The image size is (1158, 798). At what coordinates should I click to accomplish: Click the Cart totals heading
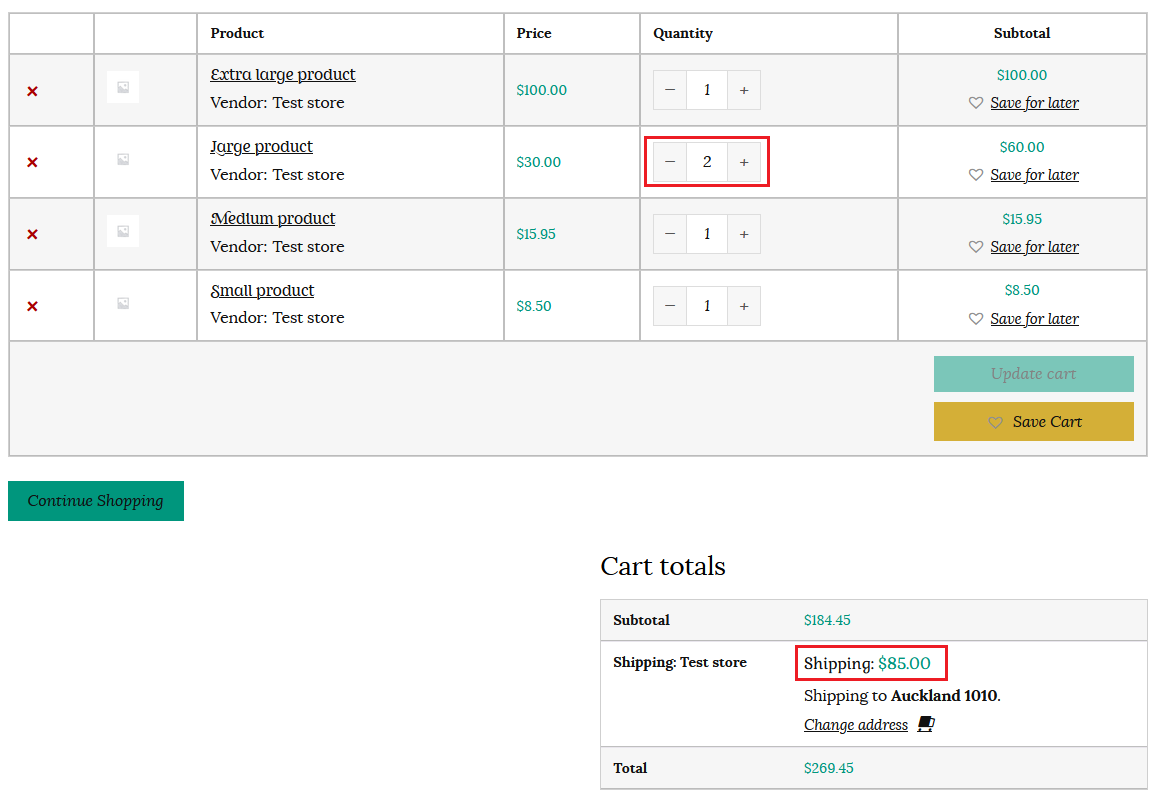pyautogui.click(x=662, y=566)
